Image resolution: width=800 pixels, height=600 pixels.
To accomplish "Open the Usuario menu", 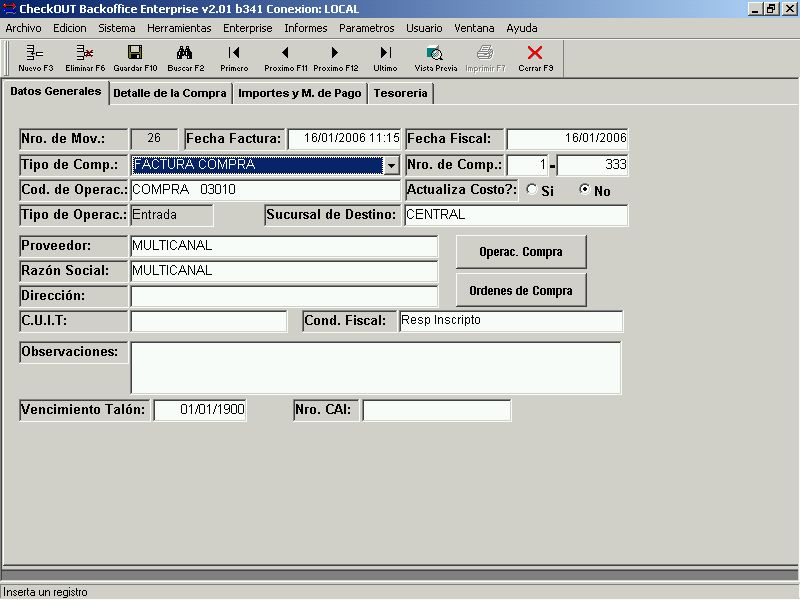I will 424,28.
